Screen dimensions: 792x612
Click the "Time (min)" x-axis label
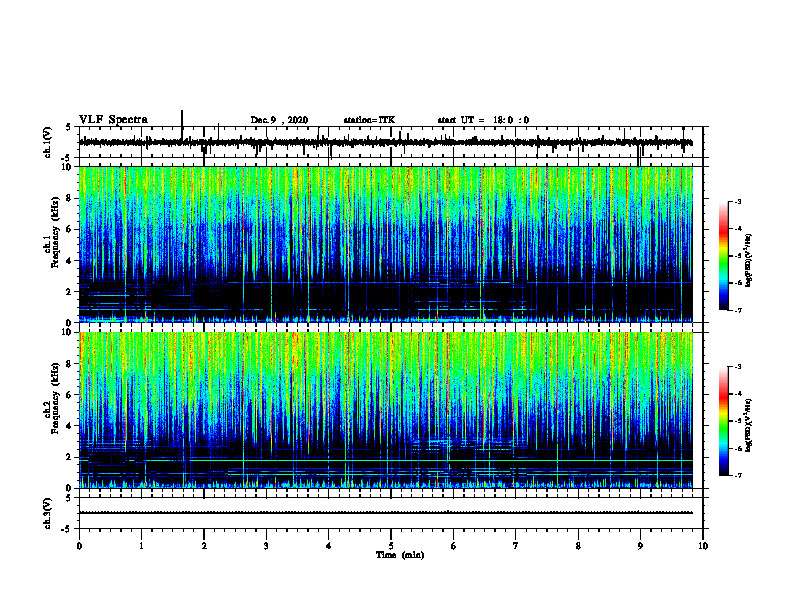click(400, 555)
